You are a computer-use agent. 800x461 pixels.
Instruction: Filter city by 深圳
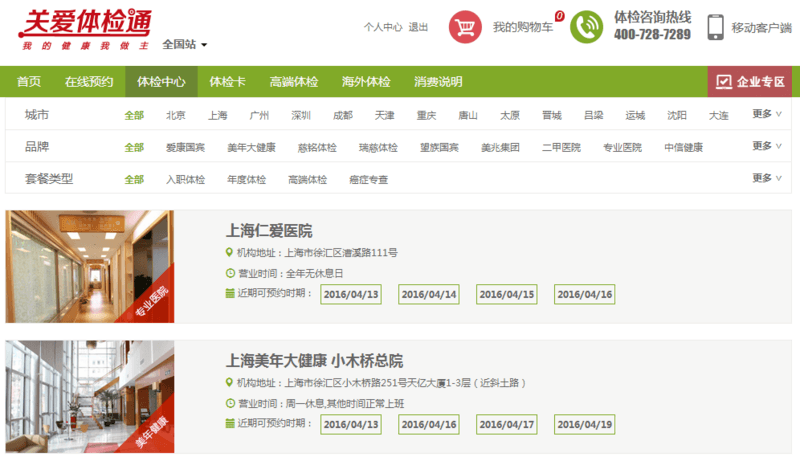click(301, 115)
